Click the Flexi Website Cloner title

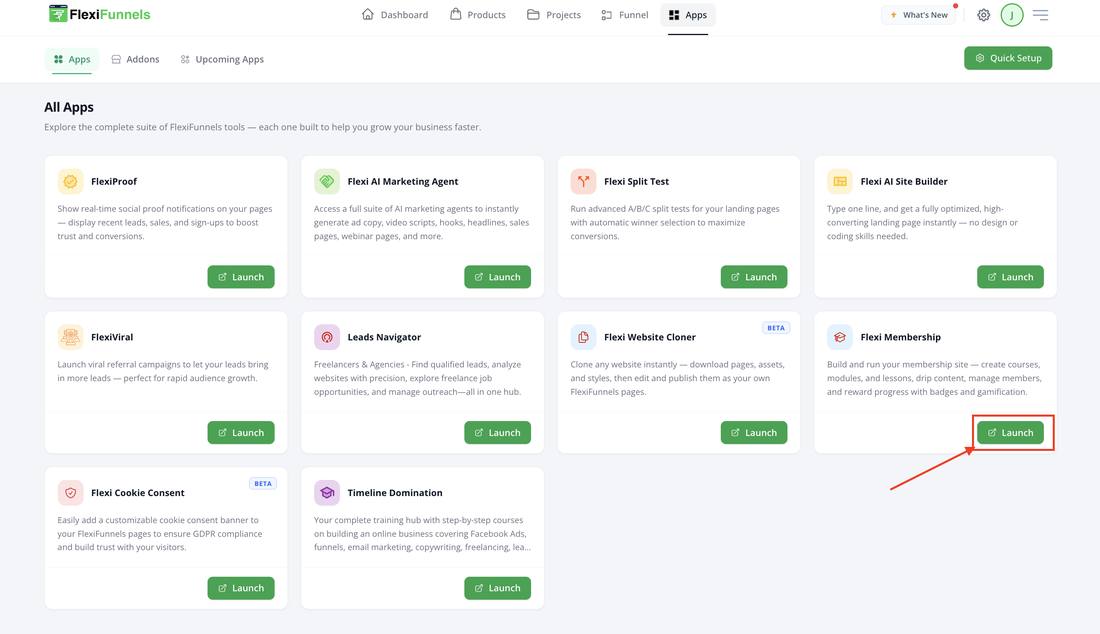pyautogui.click(x=650, y=337)
